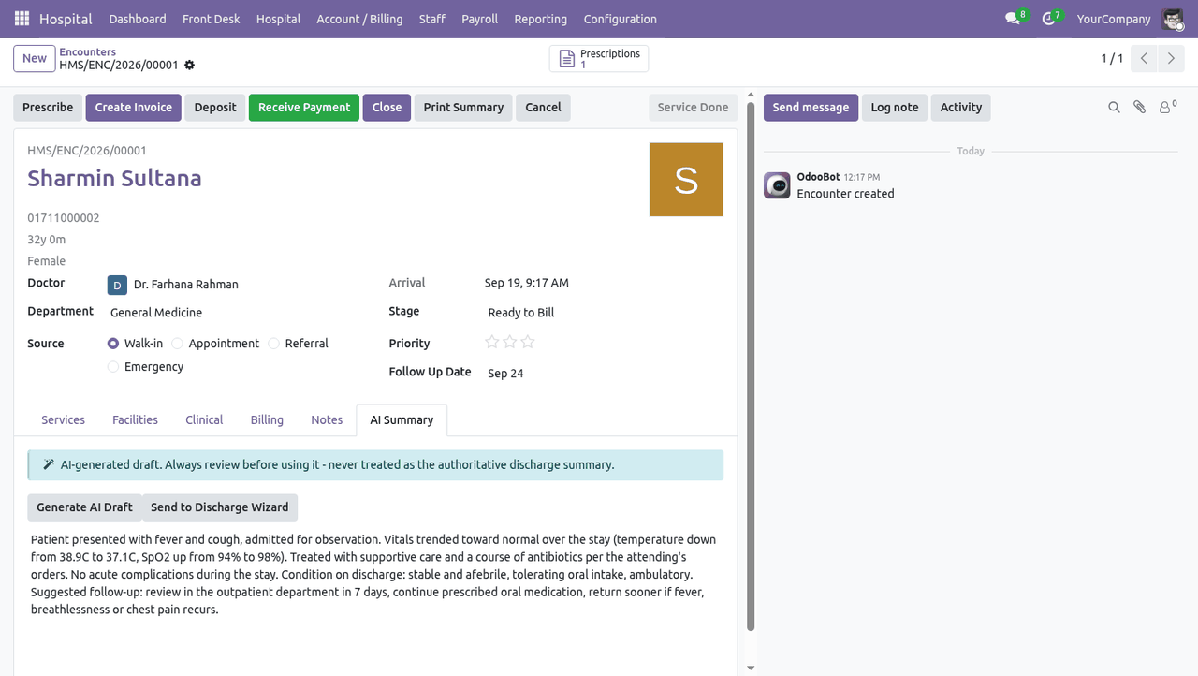Open the Staff menu

click(x=432, y=18)
